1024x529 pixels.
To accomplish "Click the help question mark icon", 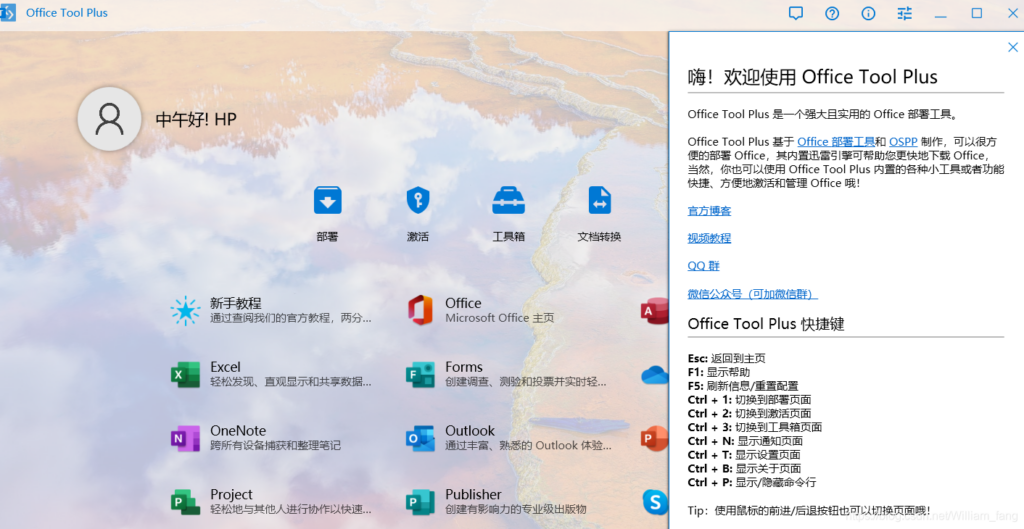I will [832, 14].
